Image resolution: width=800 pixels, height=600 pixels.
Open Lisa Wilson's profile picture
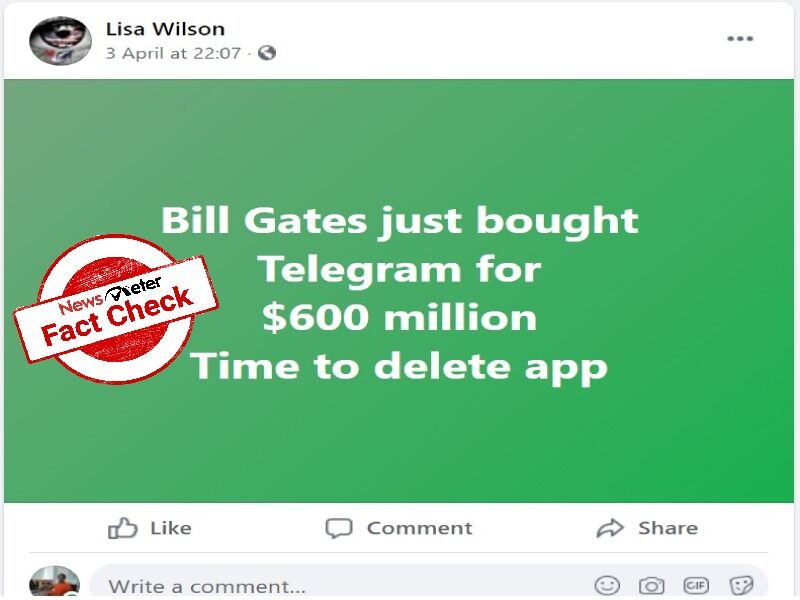pos(60,41)
